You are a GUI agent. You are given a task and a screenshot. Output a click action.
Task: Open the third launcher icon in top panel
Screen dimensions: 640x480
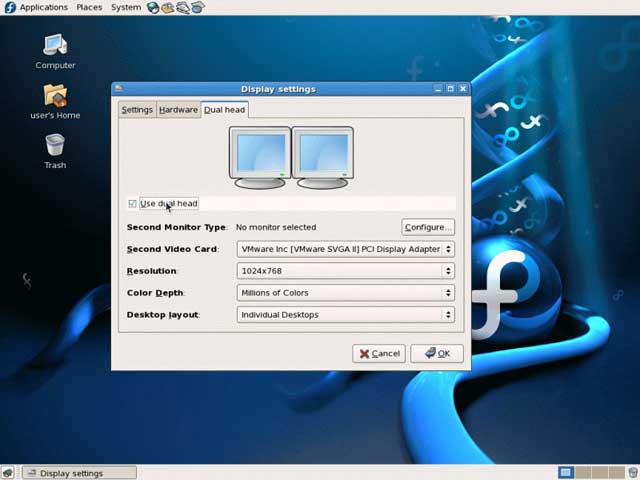182,7
